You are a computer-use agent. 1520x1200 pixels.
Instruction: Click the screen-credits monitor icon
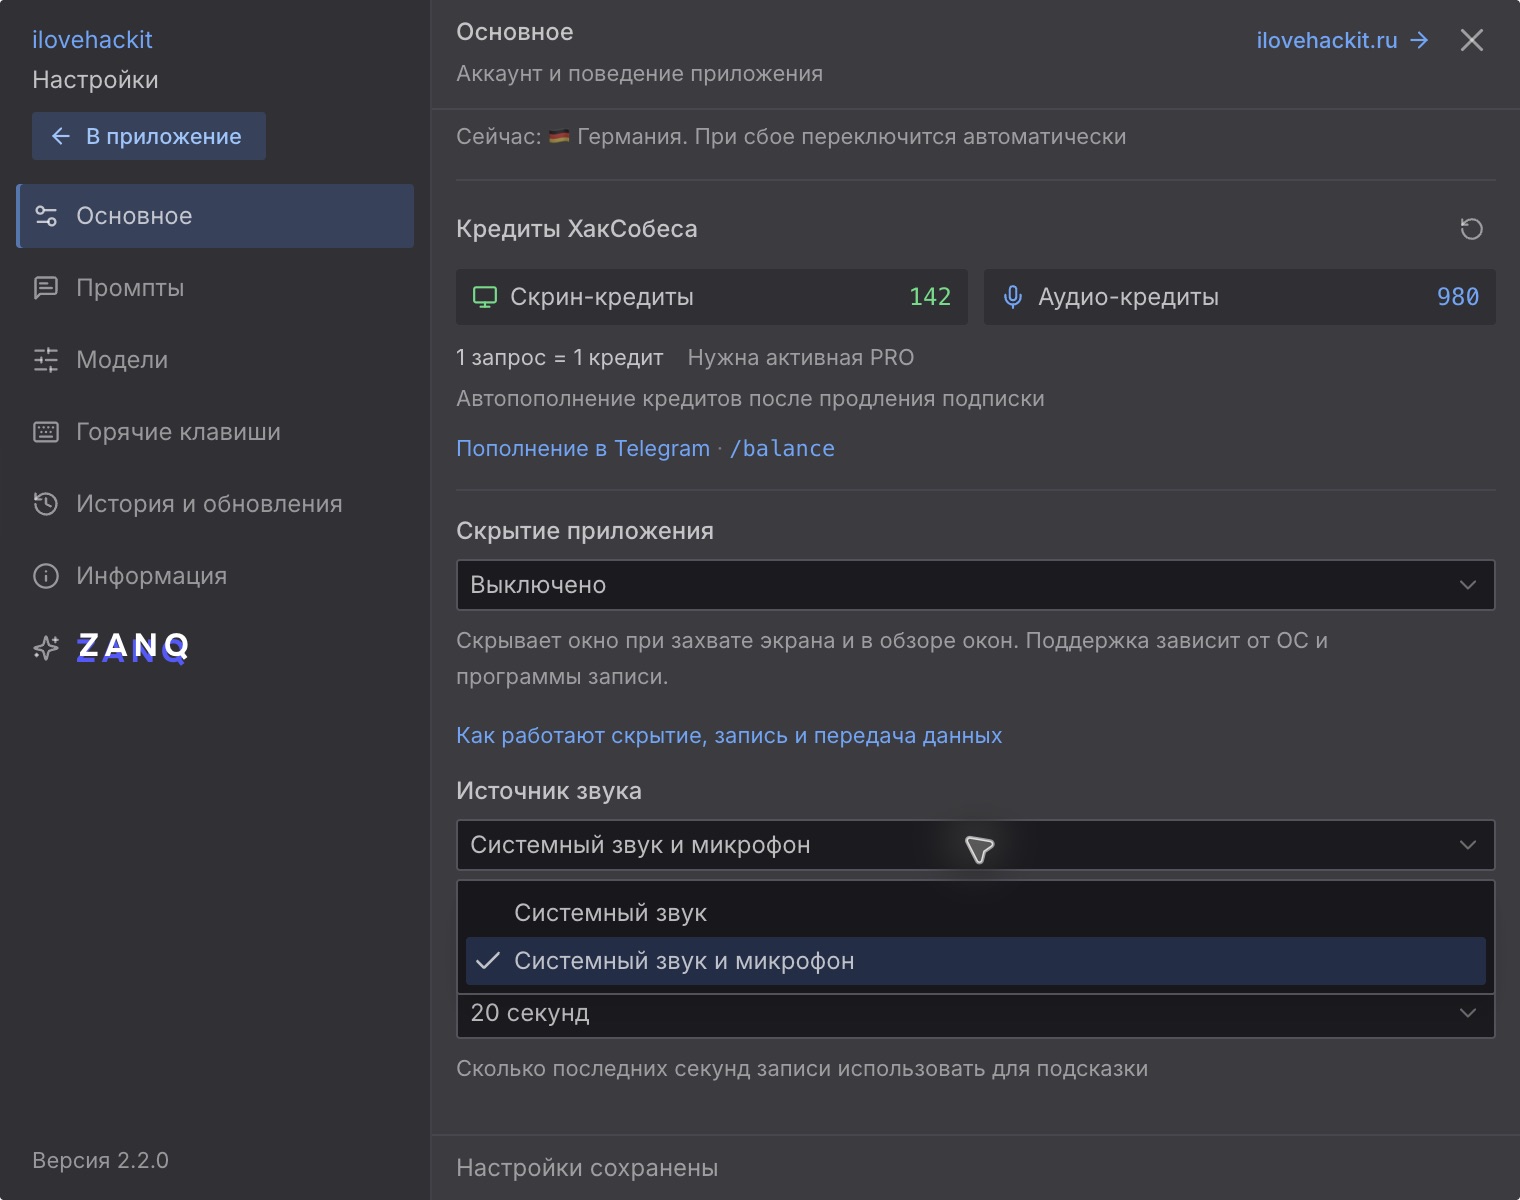[x=485, y=297]
